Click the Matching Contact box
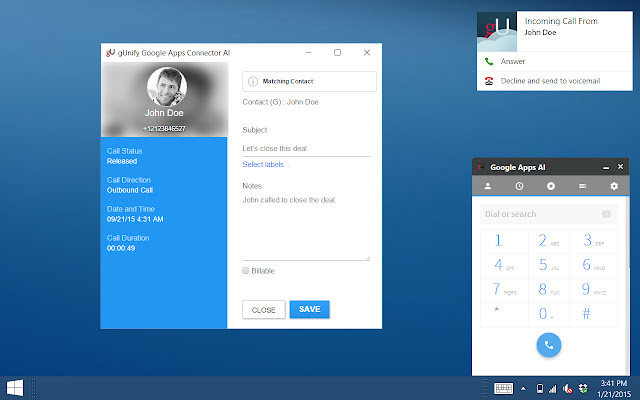Image resolution: width=640 pixels, height=400 pixels. coord(309,81)
